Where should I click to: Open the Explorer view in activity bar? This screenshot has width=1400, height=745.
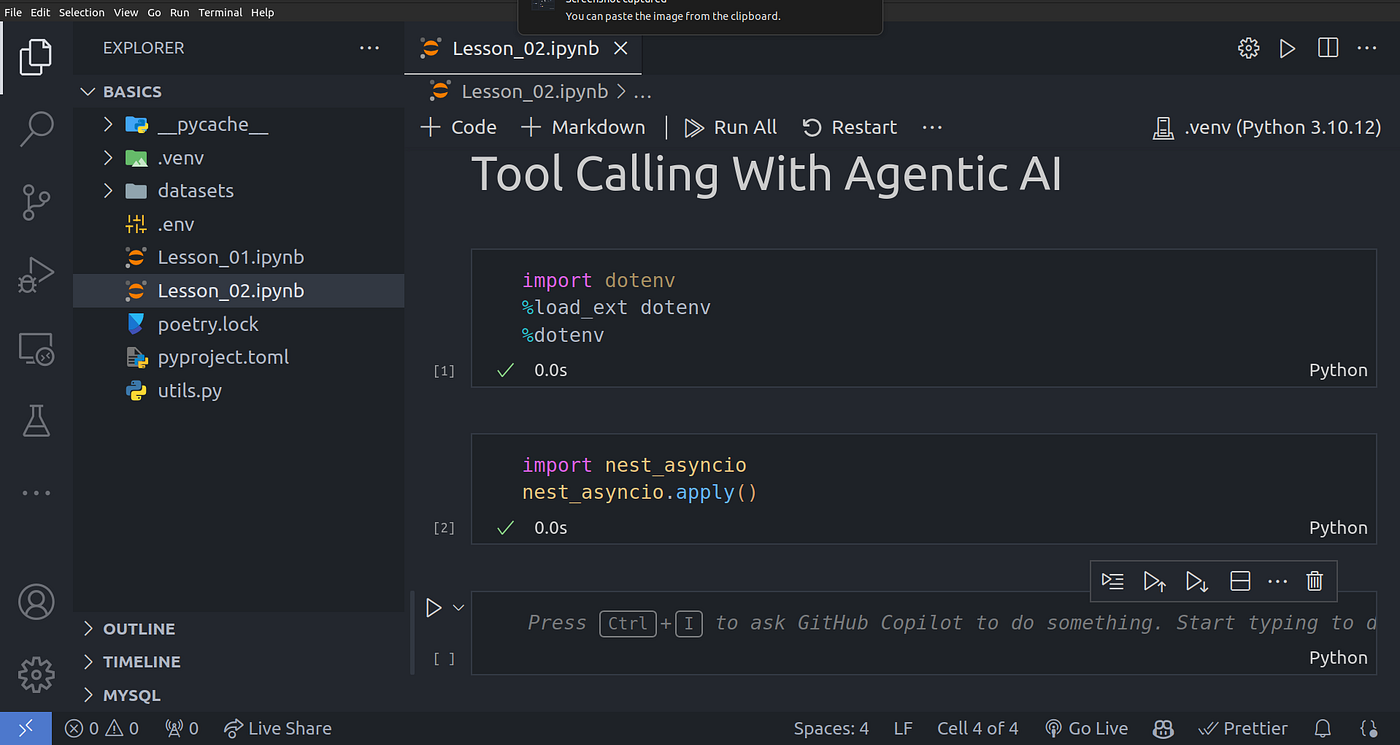pyautogui.click(x=36, y=56)
